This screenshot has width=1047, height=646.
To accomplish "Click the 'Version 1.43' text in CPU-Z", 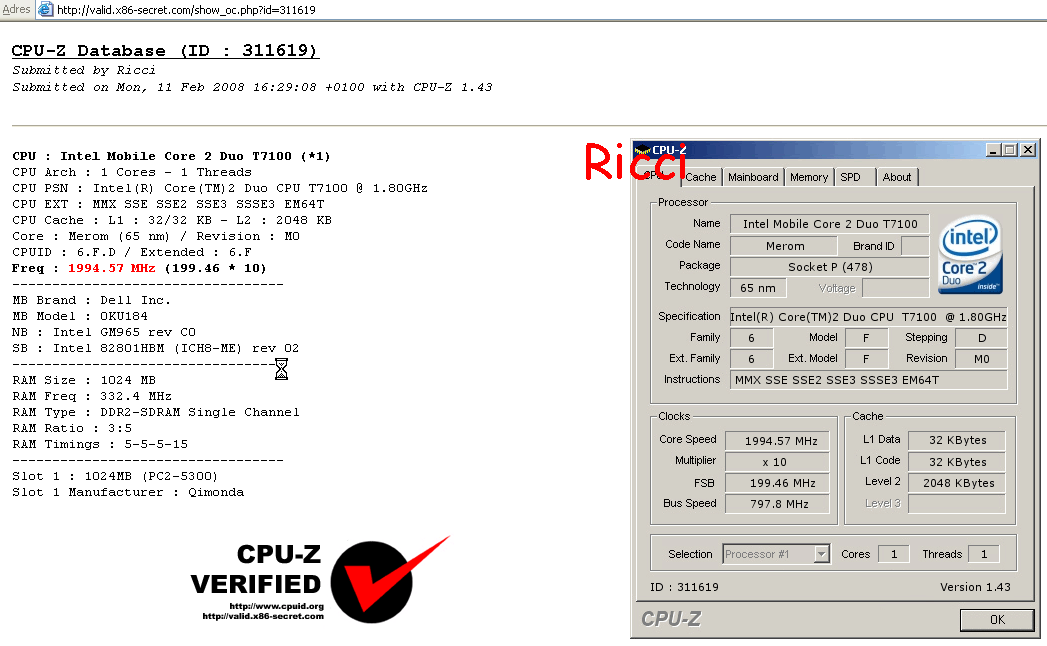I will click(975, 587).
